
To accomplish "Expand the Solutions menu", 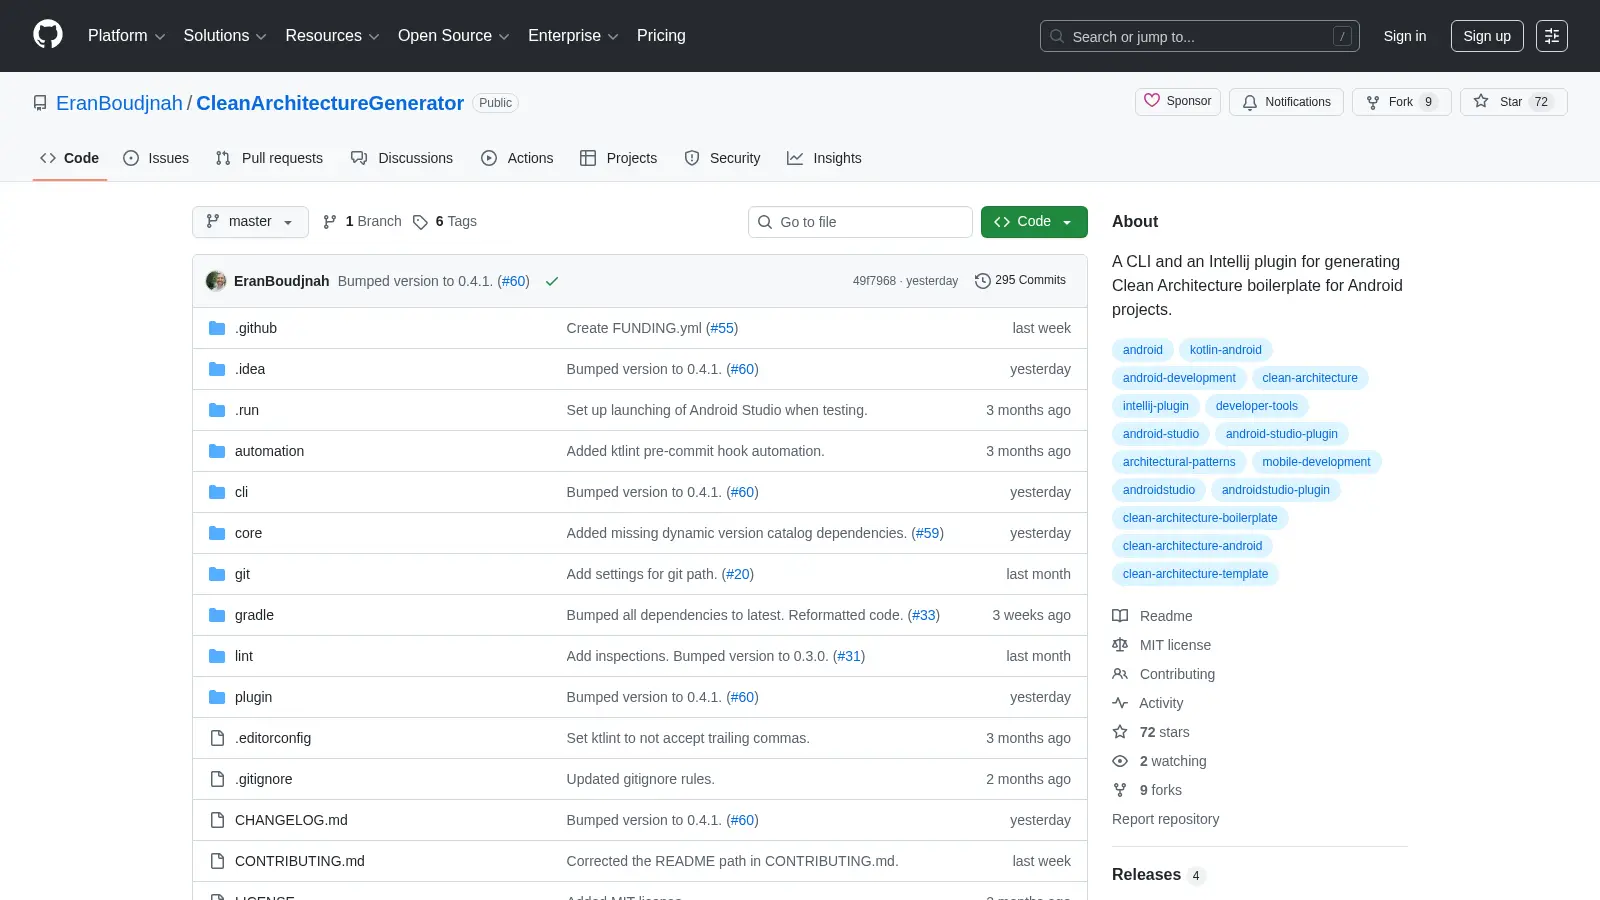I will (225, 36).
